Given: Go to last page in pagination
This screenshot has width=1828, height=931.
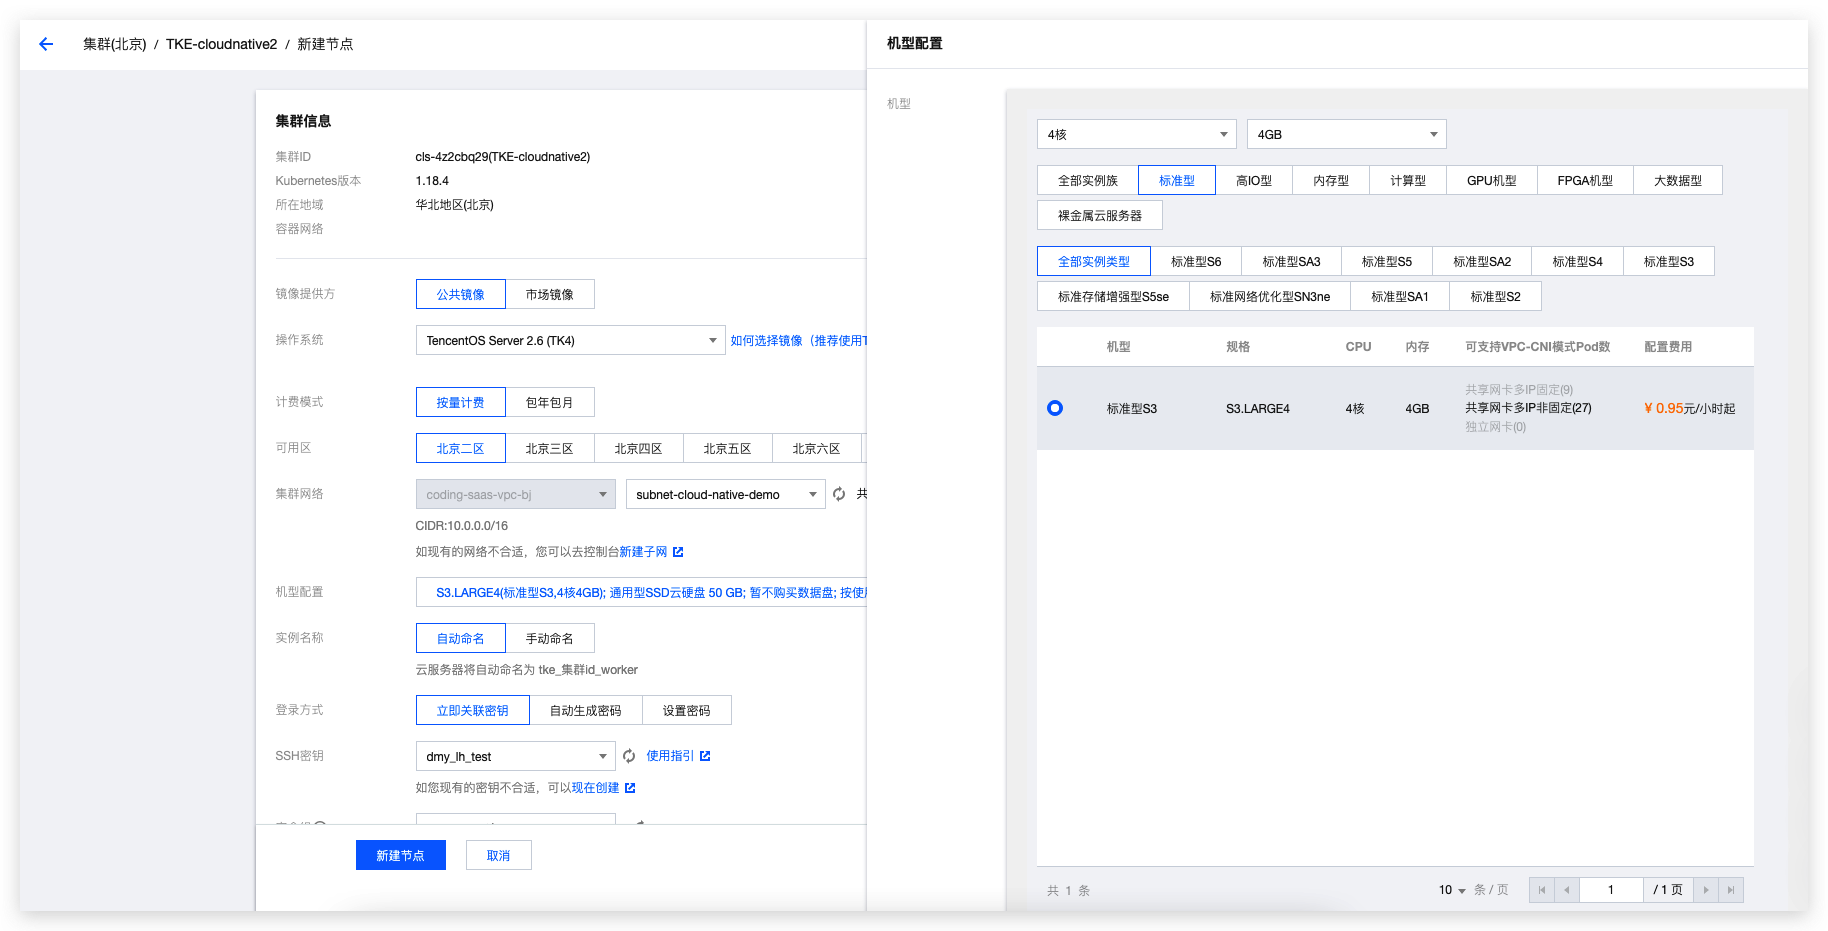Looking at the screenshot, I should click(1731, 890).
